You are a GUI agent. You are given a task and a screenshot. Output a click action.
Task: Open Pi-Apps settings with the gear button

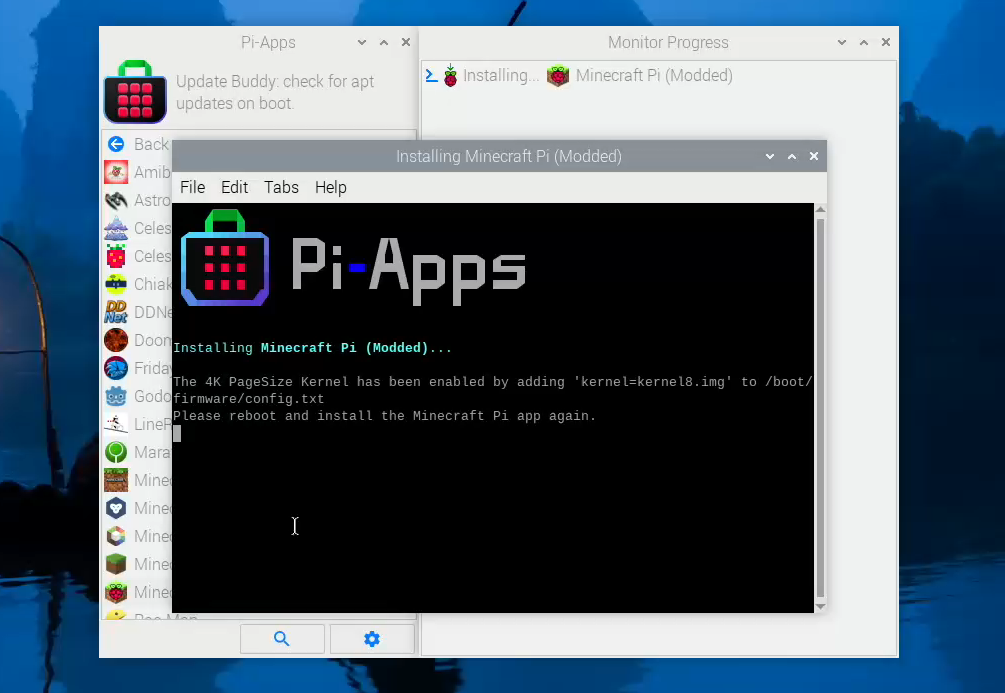pyautogui.click(x=372, y=639)
